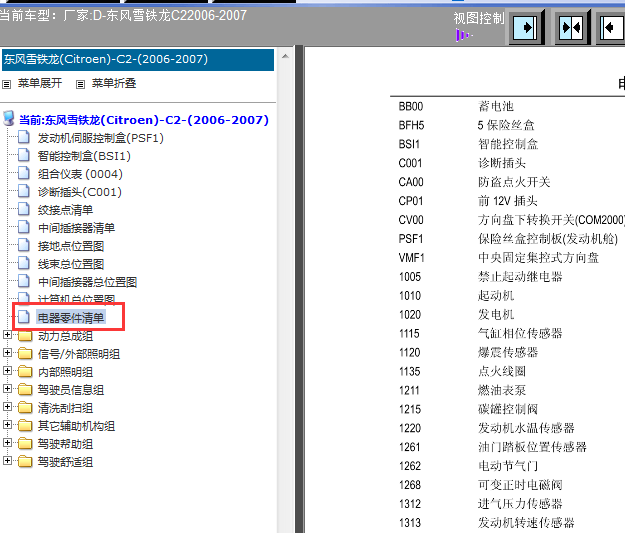Expand the 驾驶帮助组 tree node
Viewport: 625px width, 533px height.
pyautogui.click(x=7, y=443)
